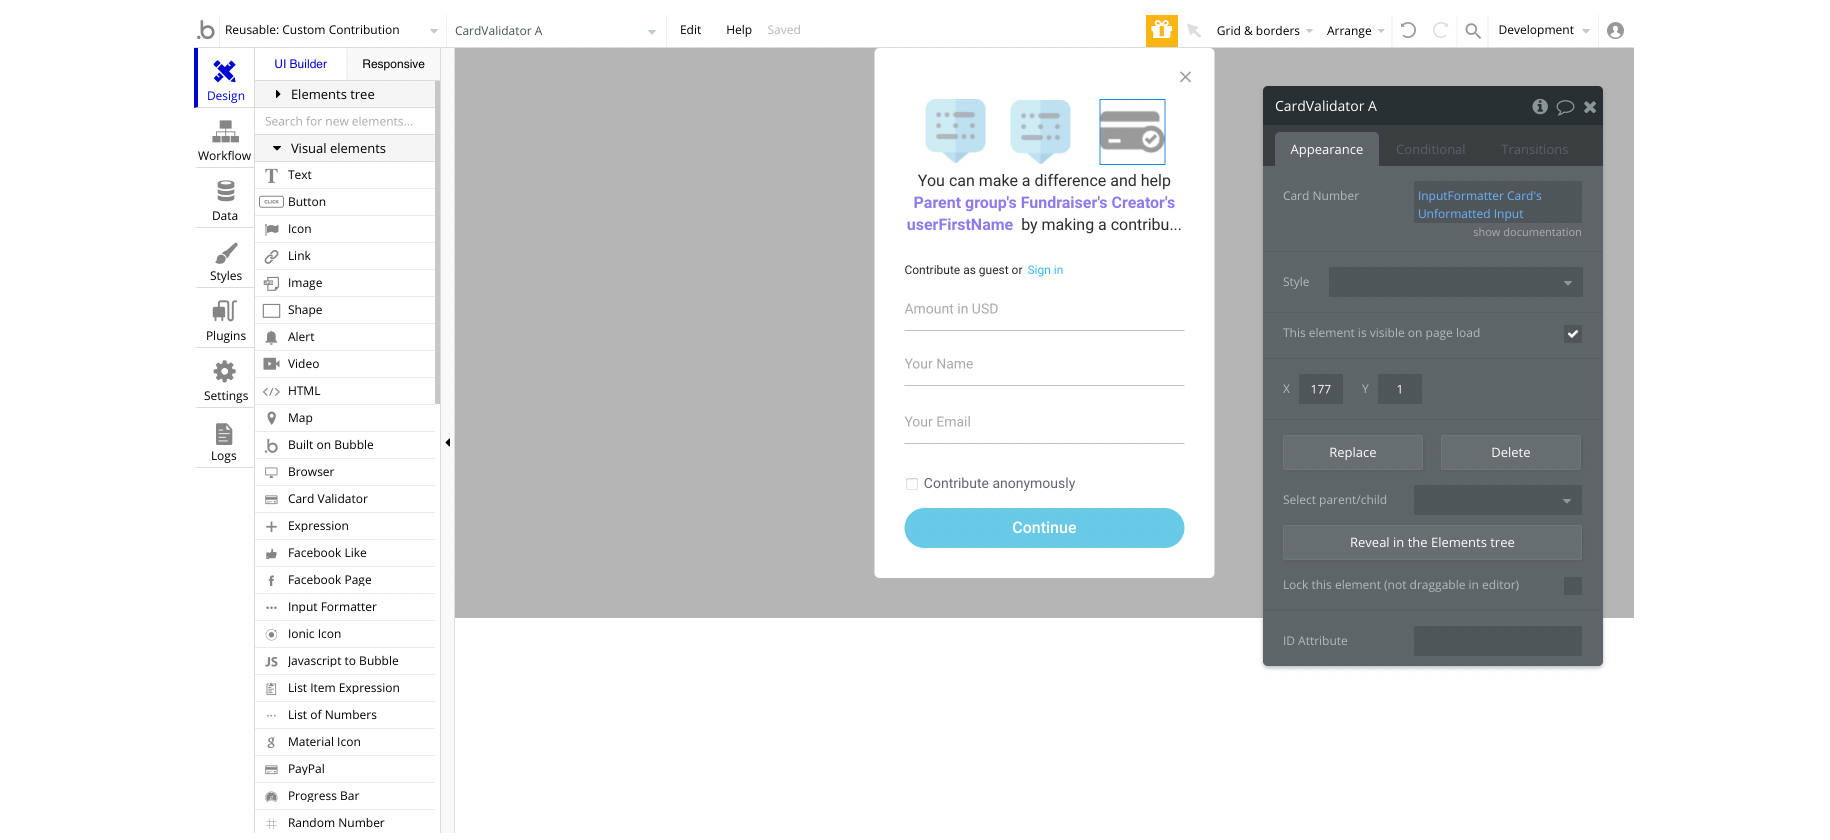Open the Plugins section icon
This screenshot has height=840, width=1830.
pos(225,311)
